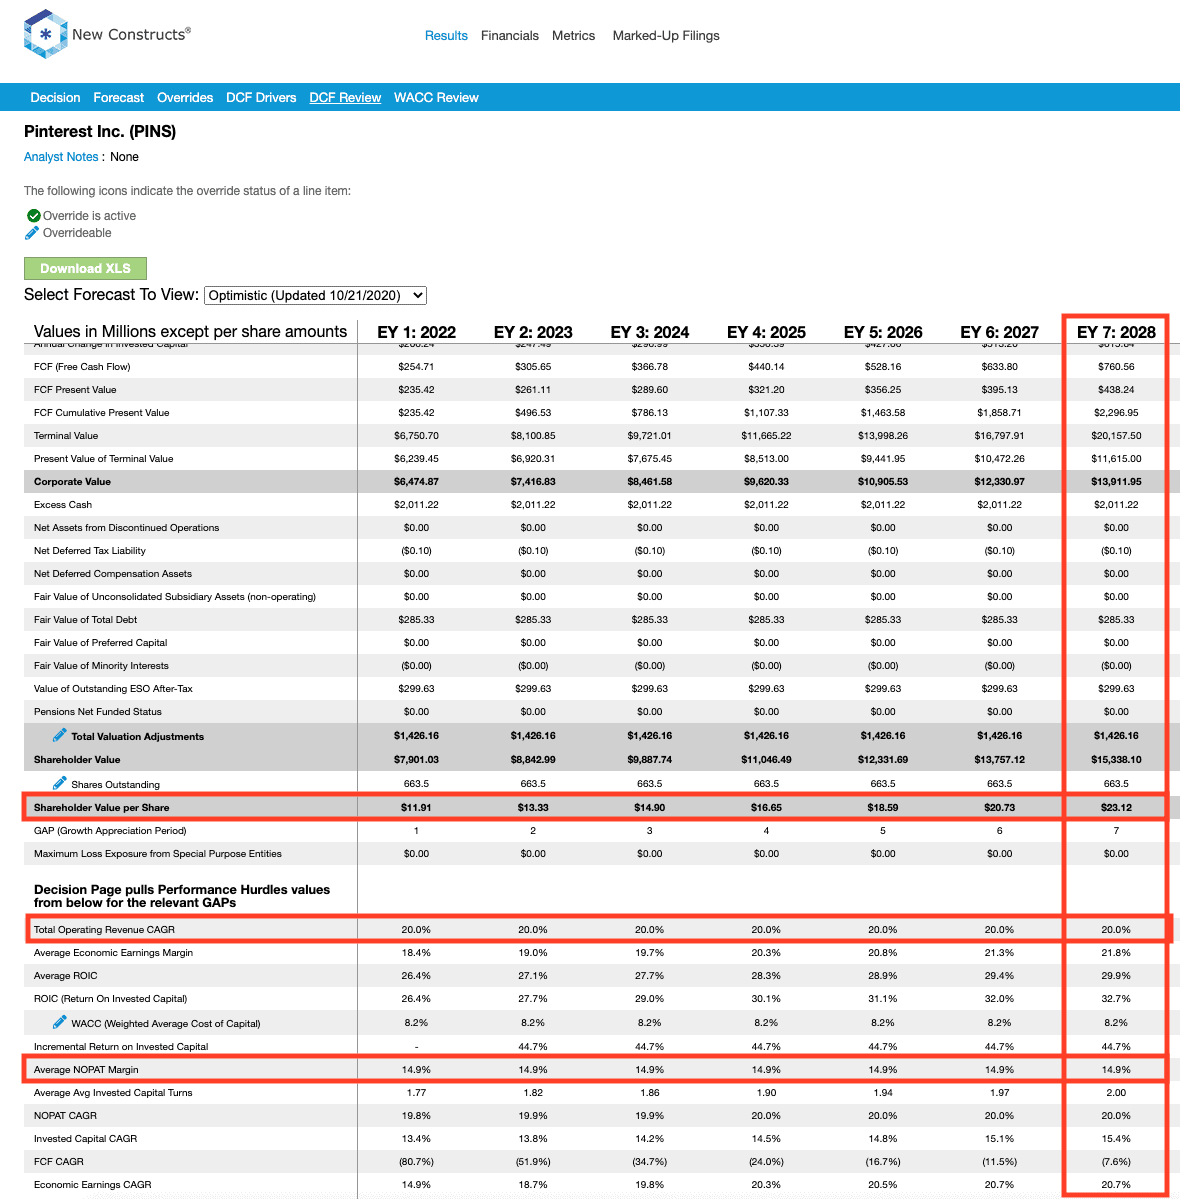The image size is (1180, 1199).
Task: Click the FCF Cumulative Present Value label
Action: tap(102, 413)
